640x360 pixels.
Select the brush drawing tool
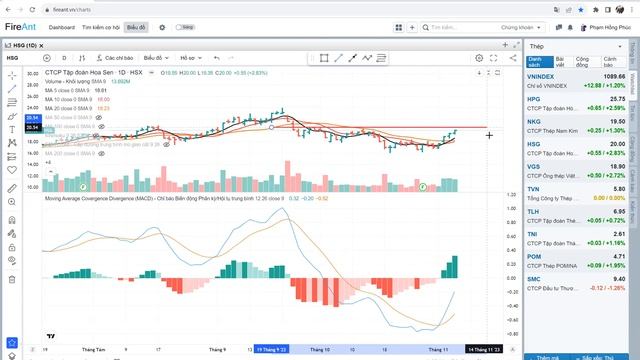(x=12, y=116)
